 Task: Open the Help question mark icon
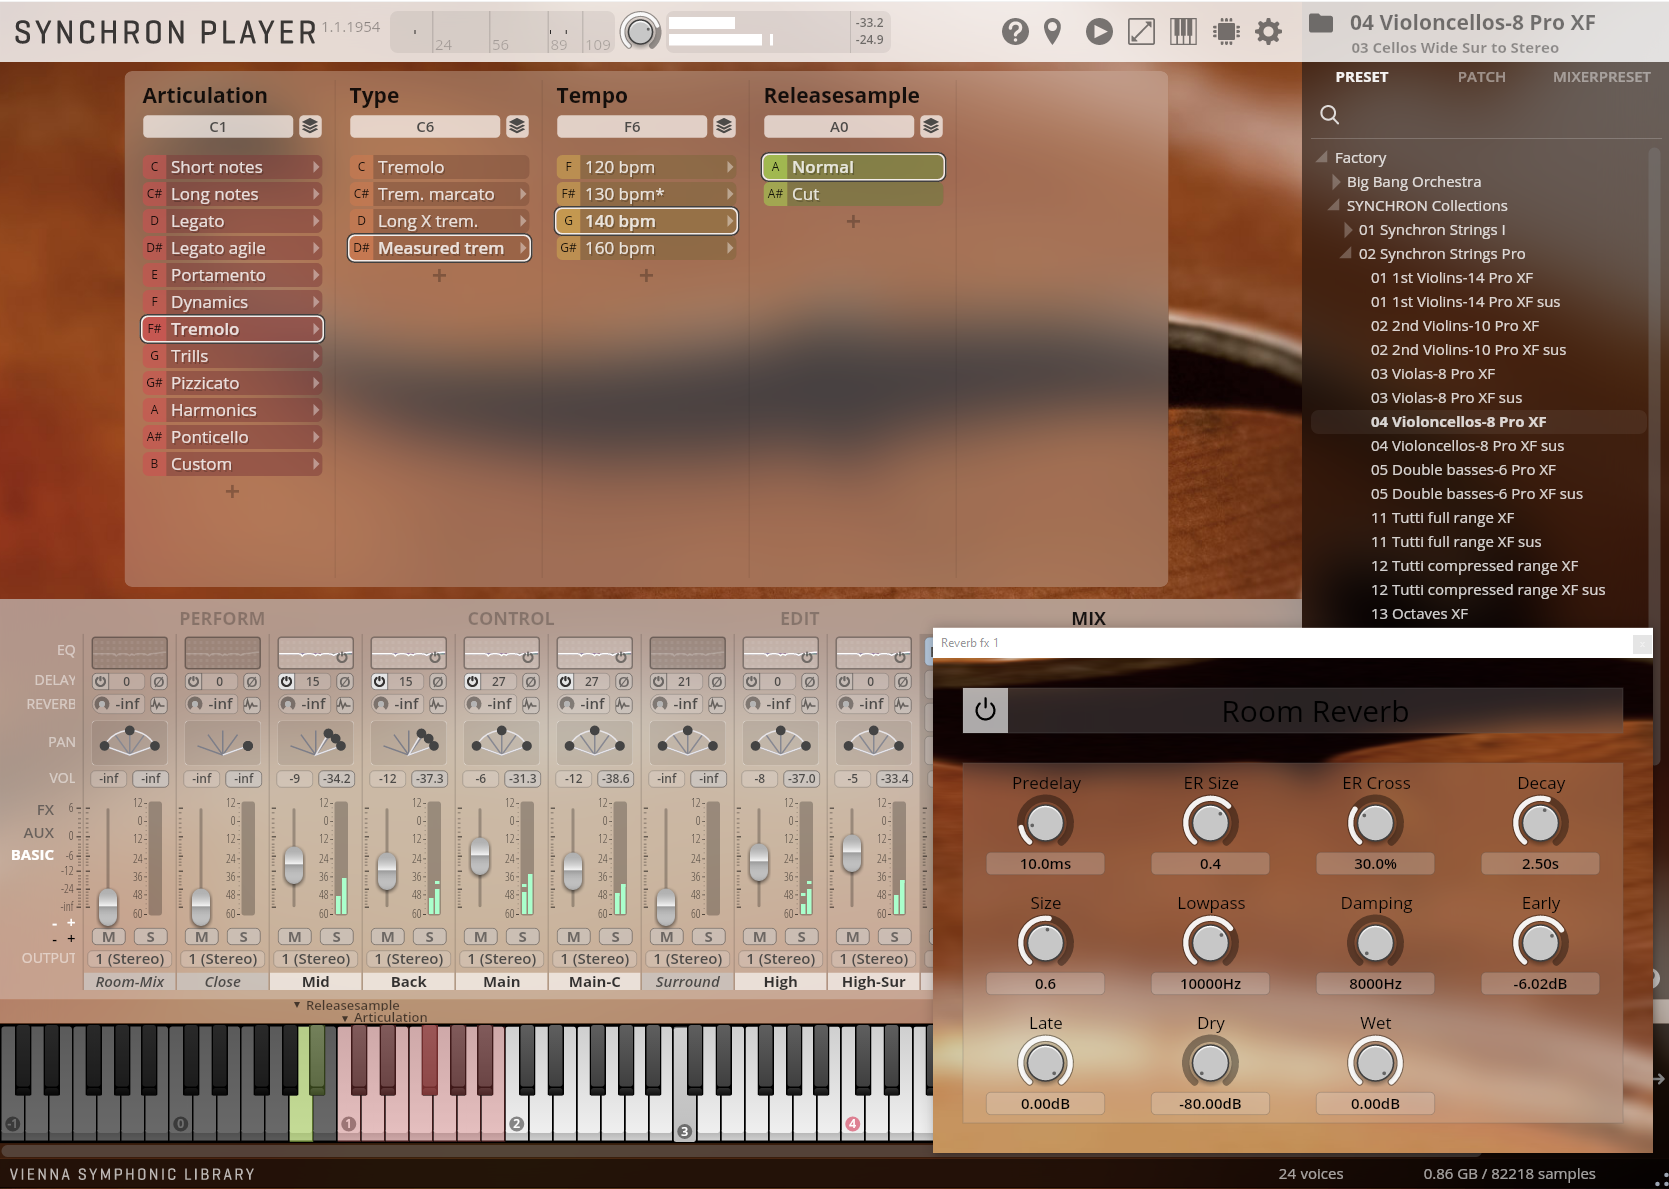[1015, 31]
